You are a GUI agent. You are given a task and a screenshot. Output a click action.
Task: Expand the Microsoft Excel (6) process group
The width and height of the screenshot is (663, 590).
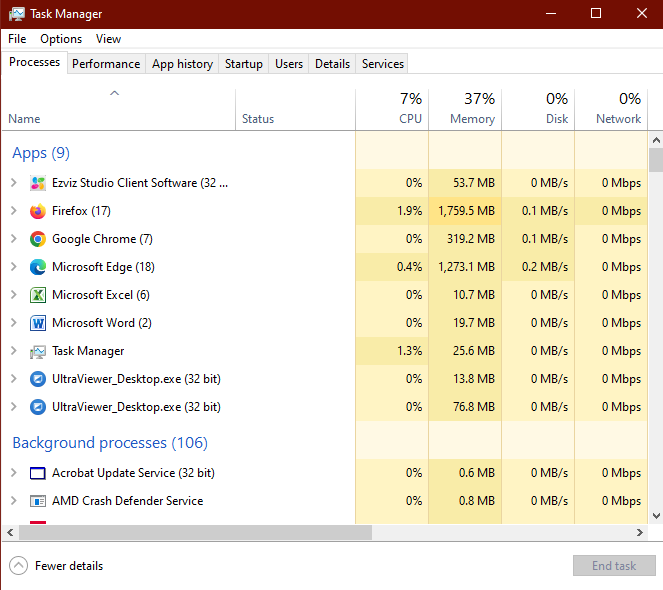click(14, 294)
